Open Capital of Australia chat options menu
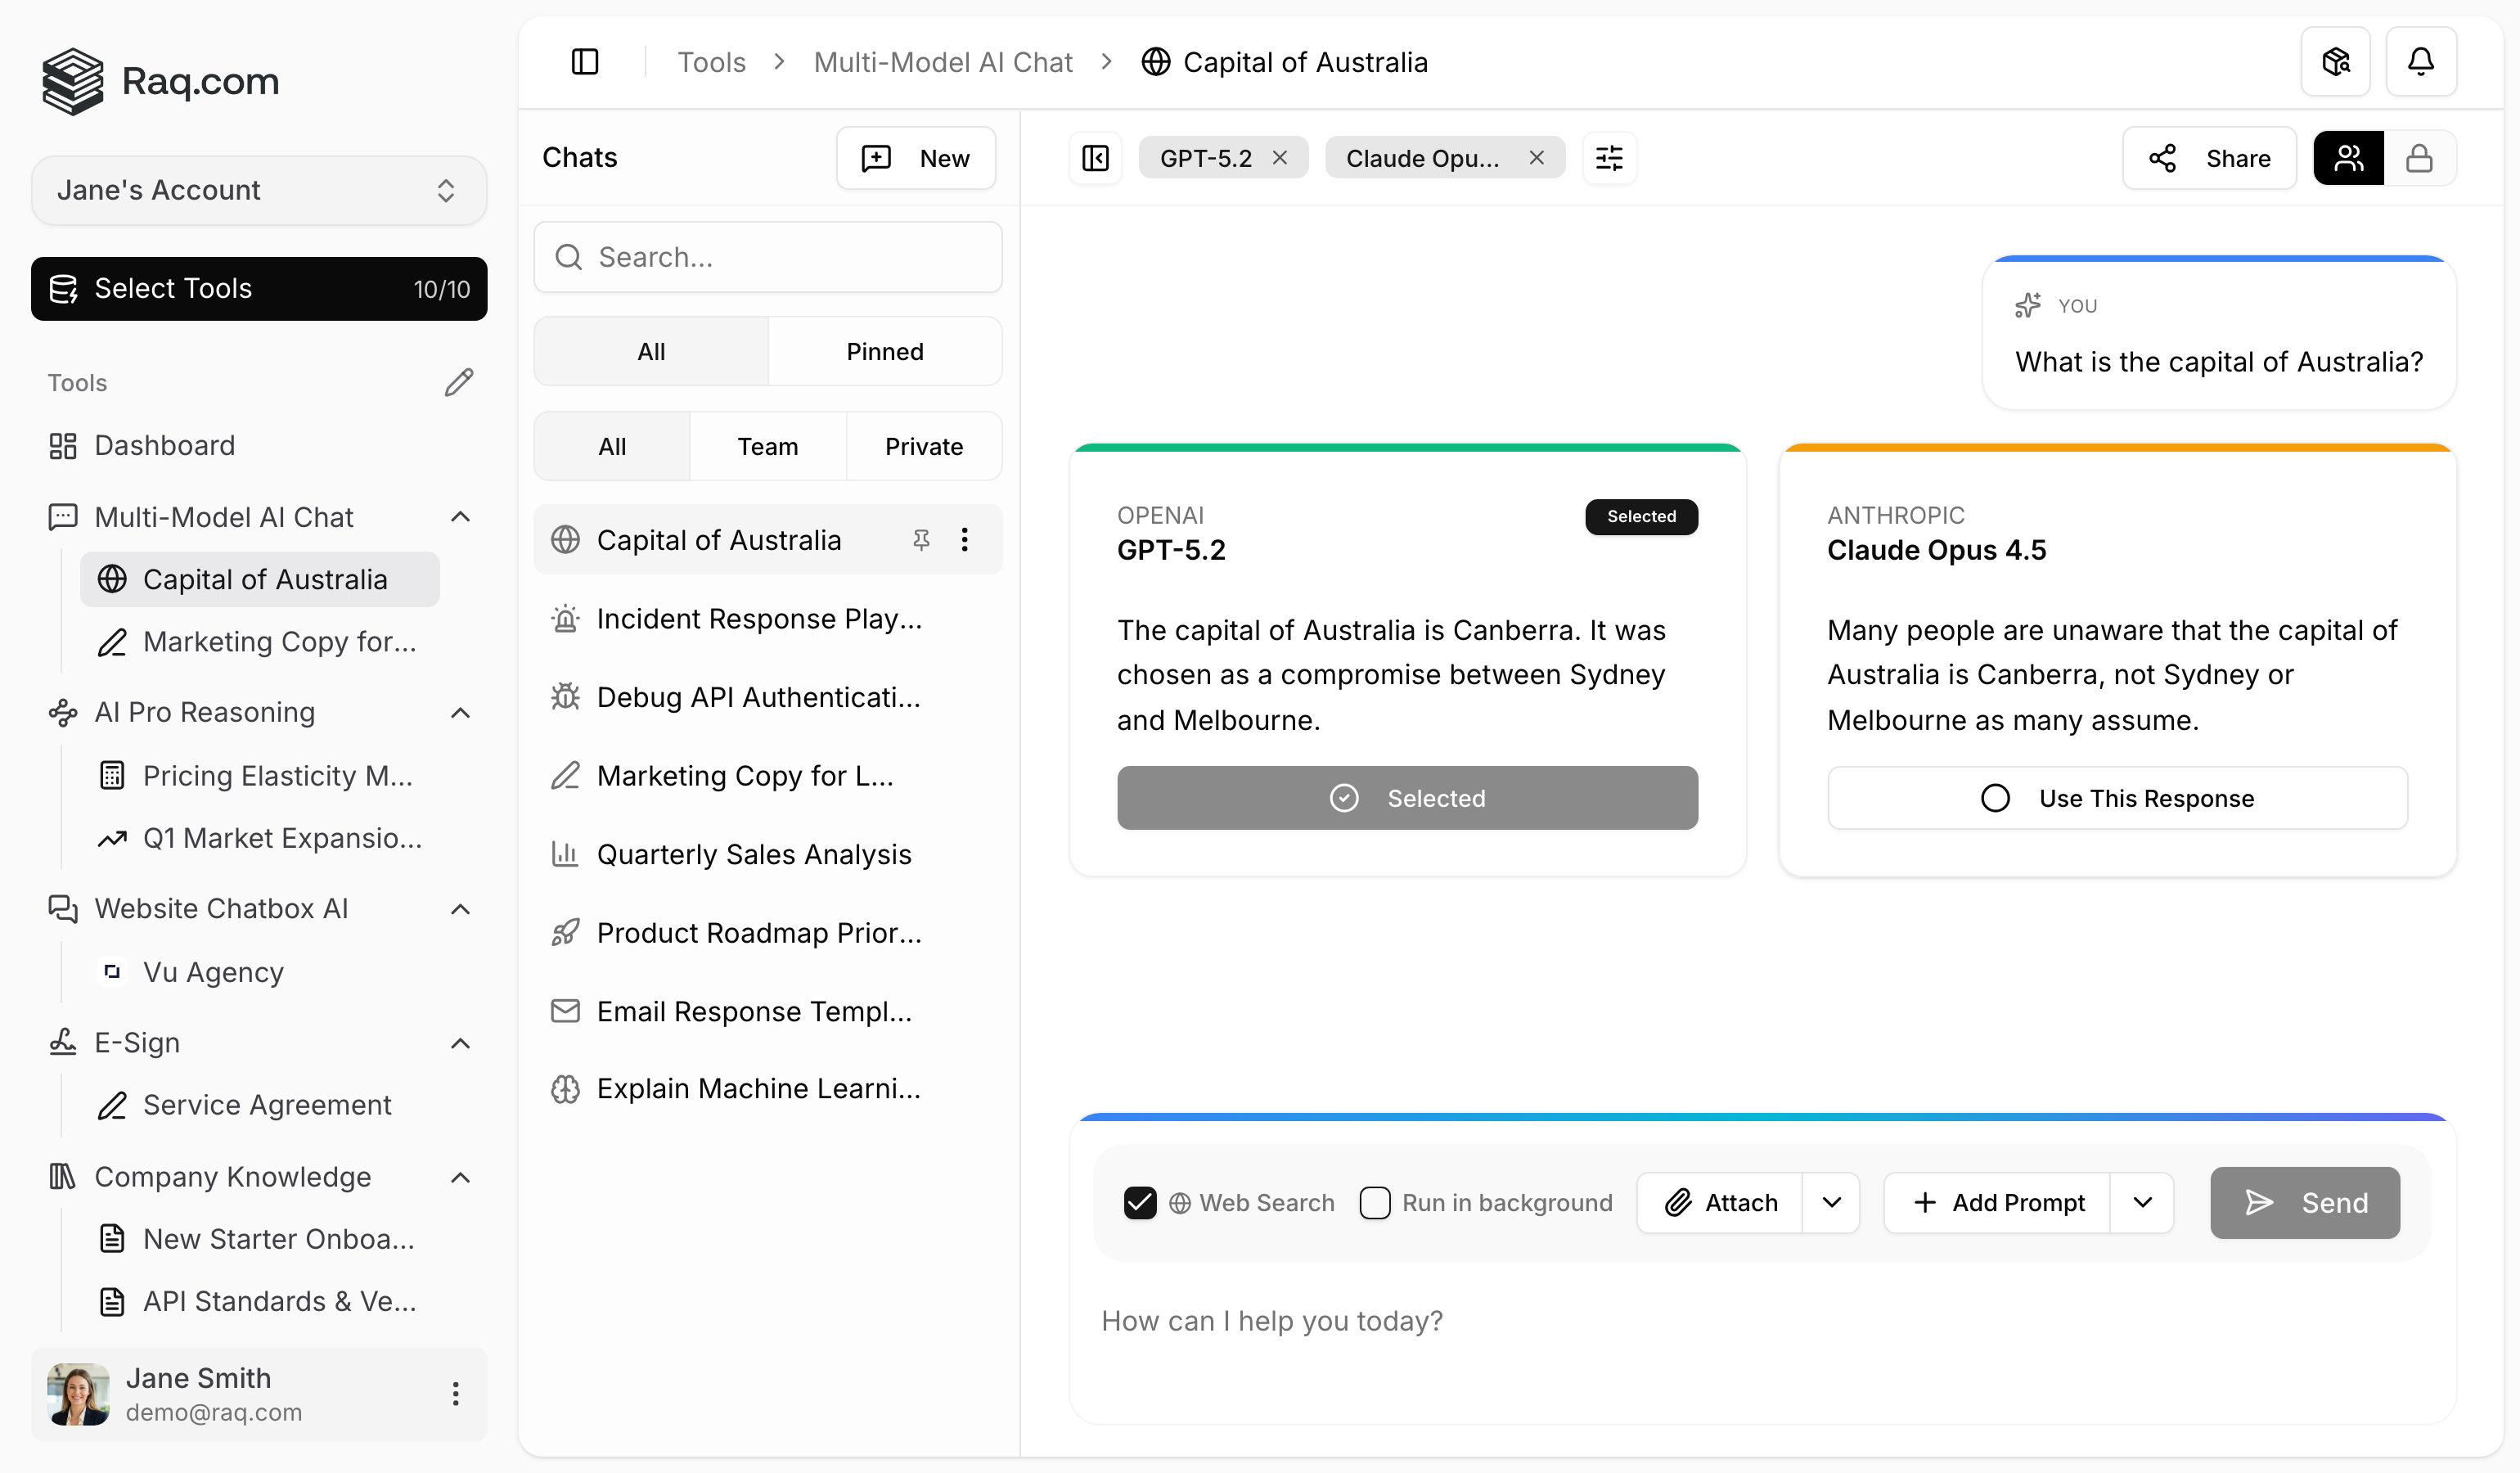 (x=964, y=540)
